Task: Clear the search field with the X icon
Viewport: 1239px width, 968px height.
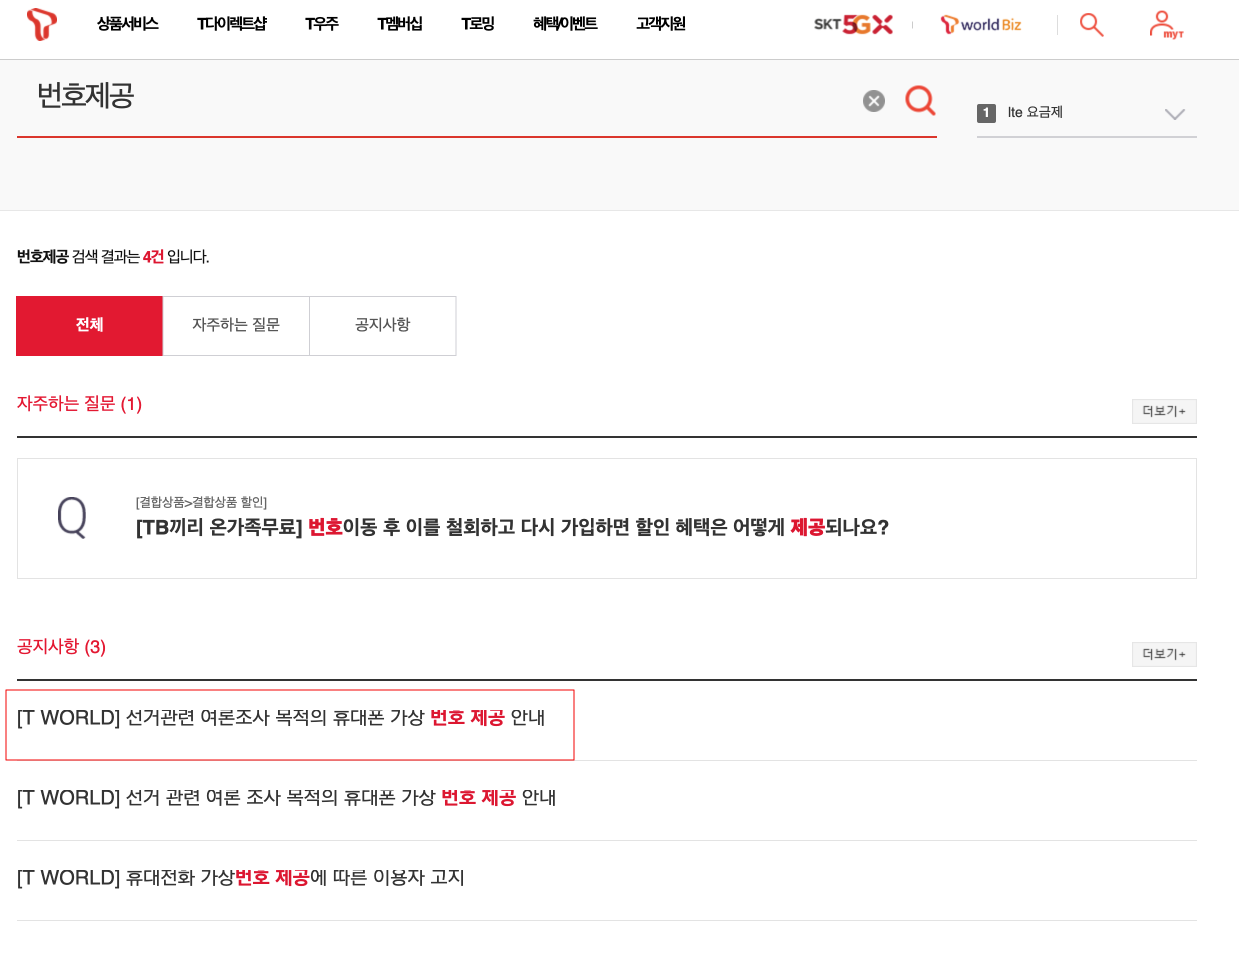Action: coord(873,100)
